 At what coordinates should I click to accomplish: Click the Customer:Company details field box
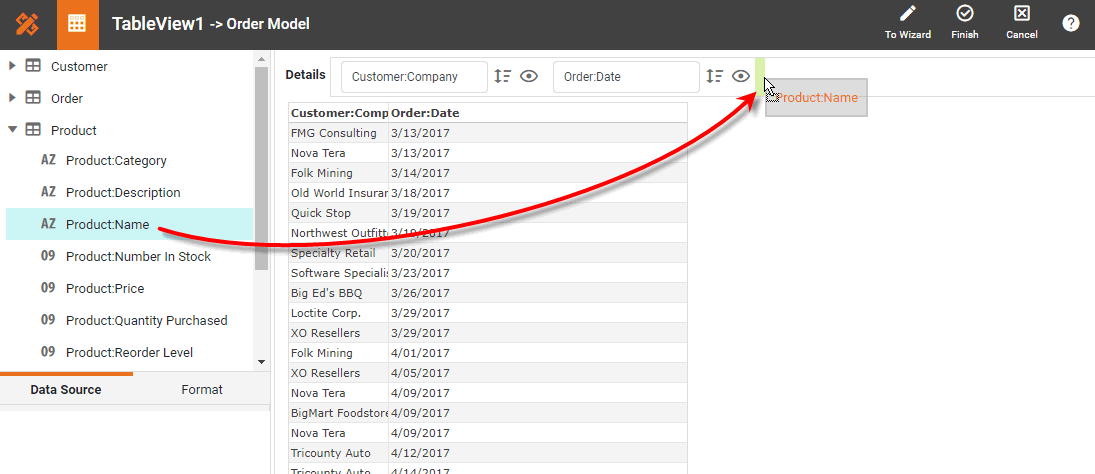point(414,77)
